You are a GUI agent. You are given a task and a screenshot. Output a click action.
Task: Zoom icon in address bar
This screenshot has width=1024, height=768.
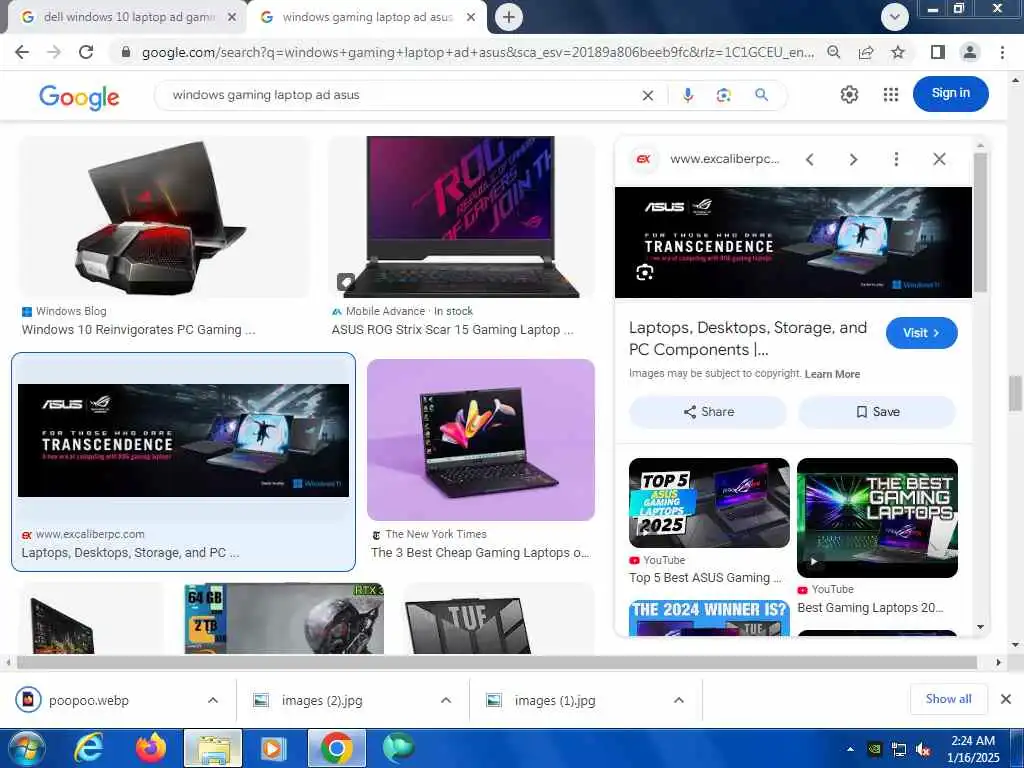pos(833,52)
